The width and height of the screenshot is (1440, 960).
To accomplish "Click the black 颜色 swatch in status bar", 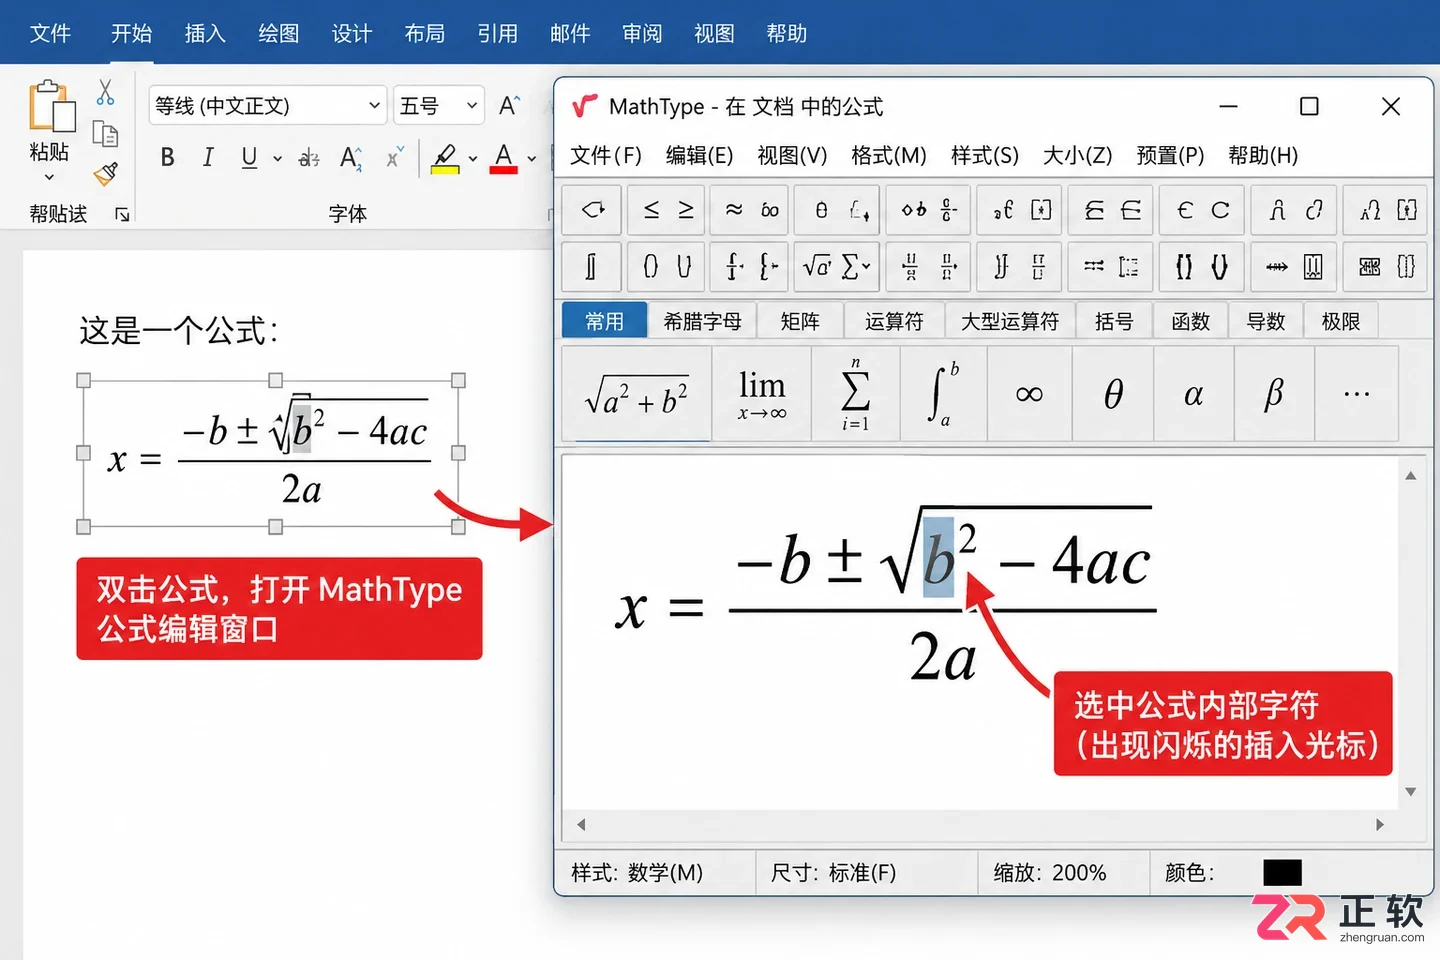I will coord(1282,872).
